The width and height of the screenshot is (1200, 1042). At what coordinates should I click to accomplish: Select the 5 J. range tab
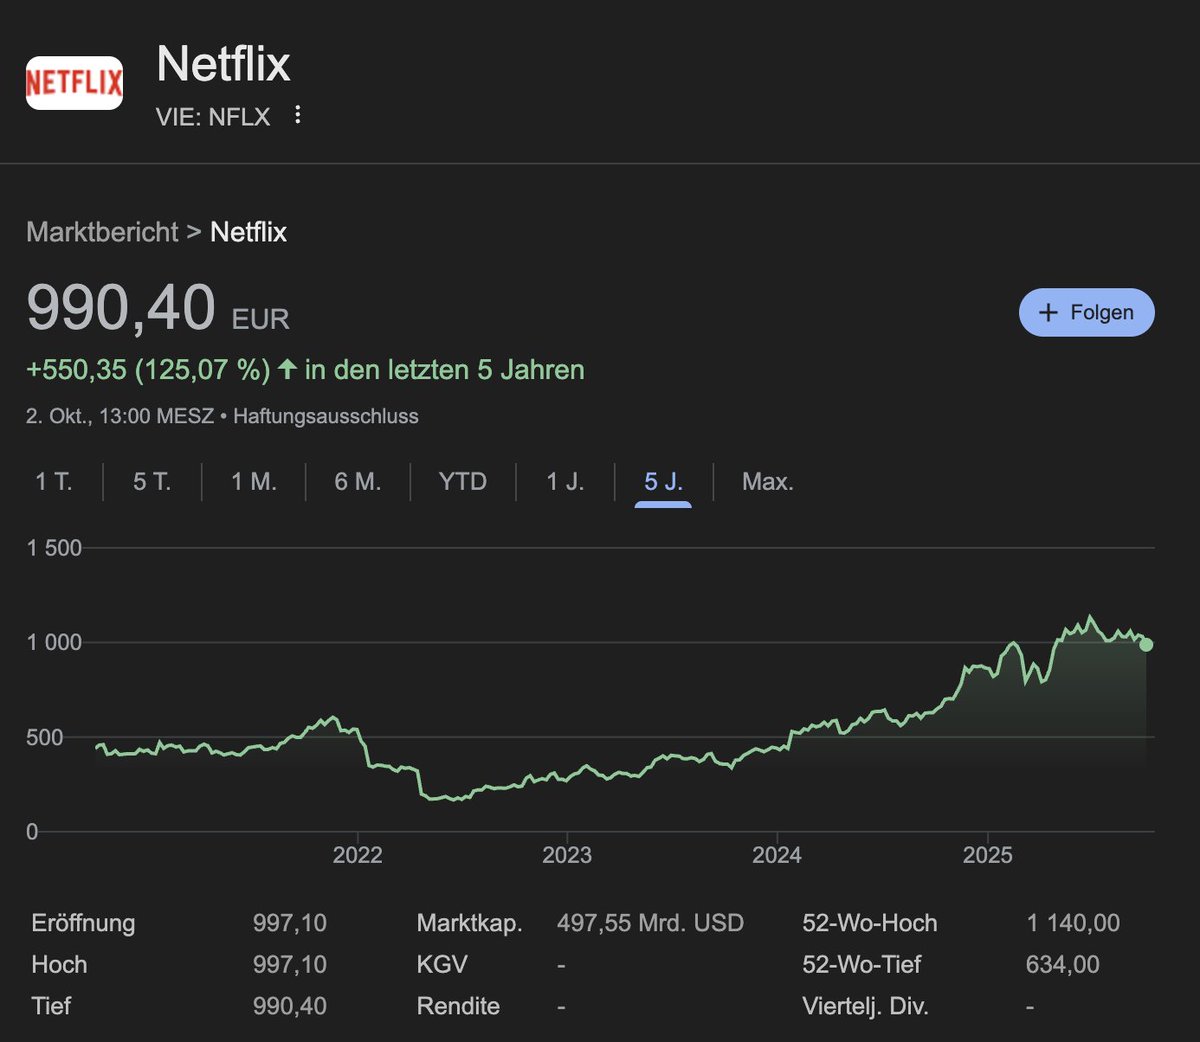[663, 482]
